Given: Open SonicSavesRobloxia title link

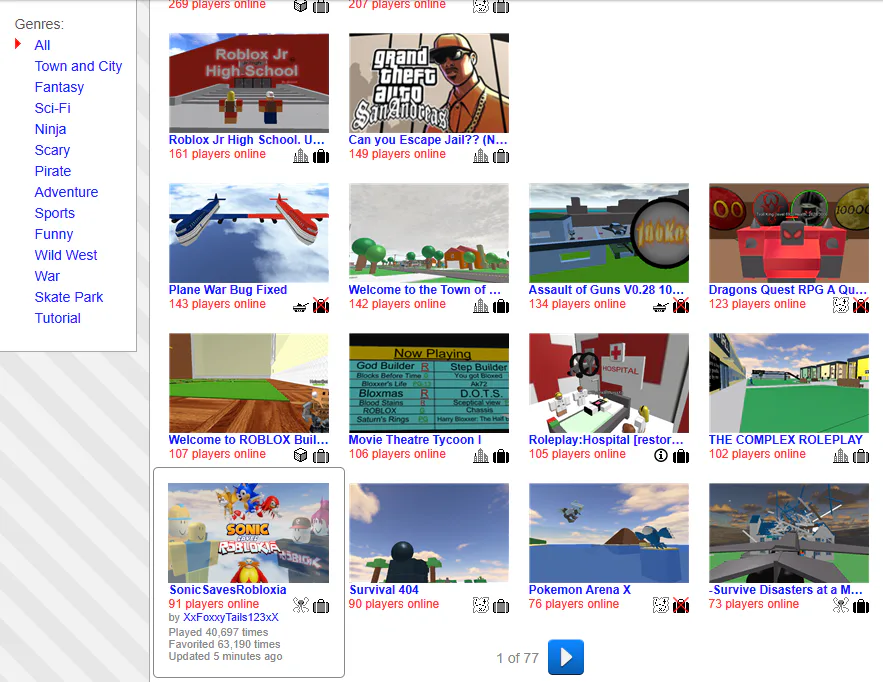Looking at the screenshot, I should coord(228,590).
